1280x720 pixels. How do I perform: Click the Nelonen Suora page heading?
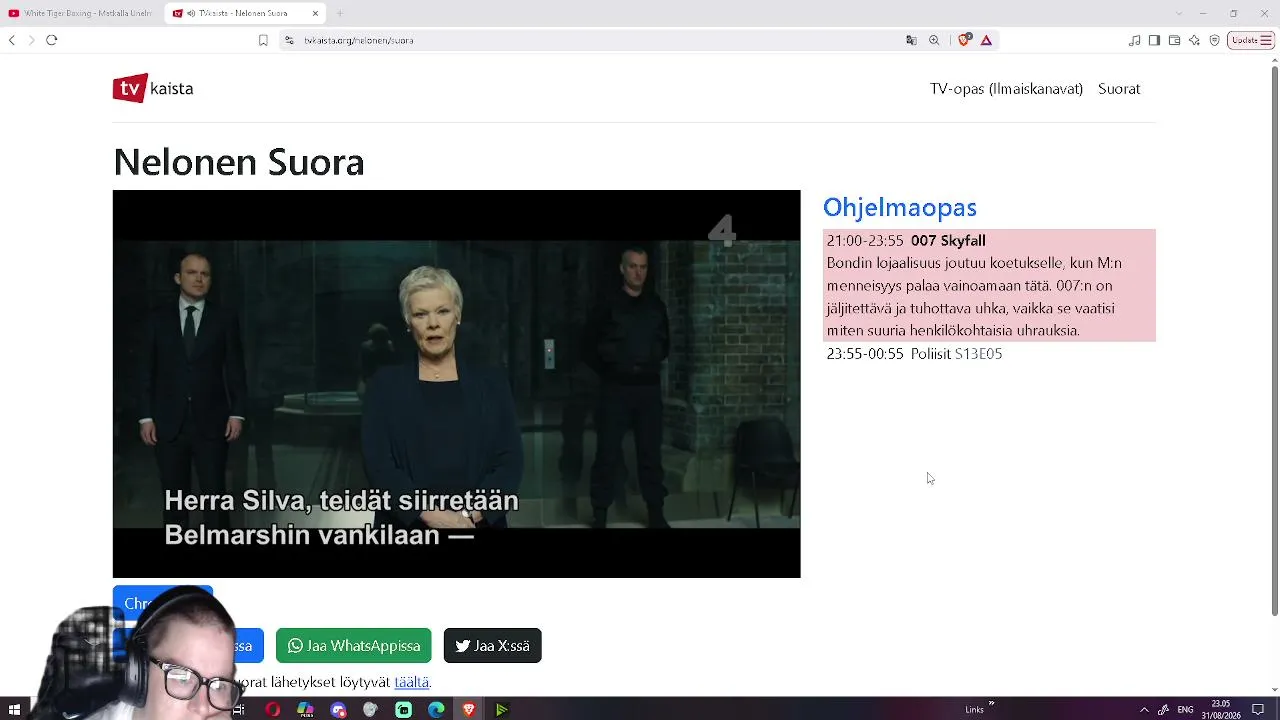pyautogui.click(x=239, y=162)
